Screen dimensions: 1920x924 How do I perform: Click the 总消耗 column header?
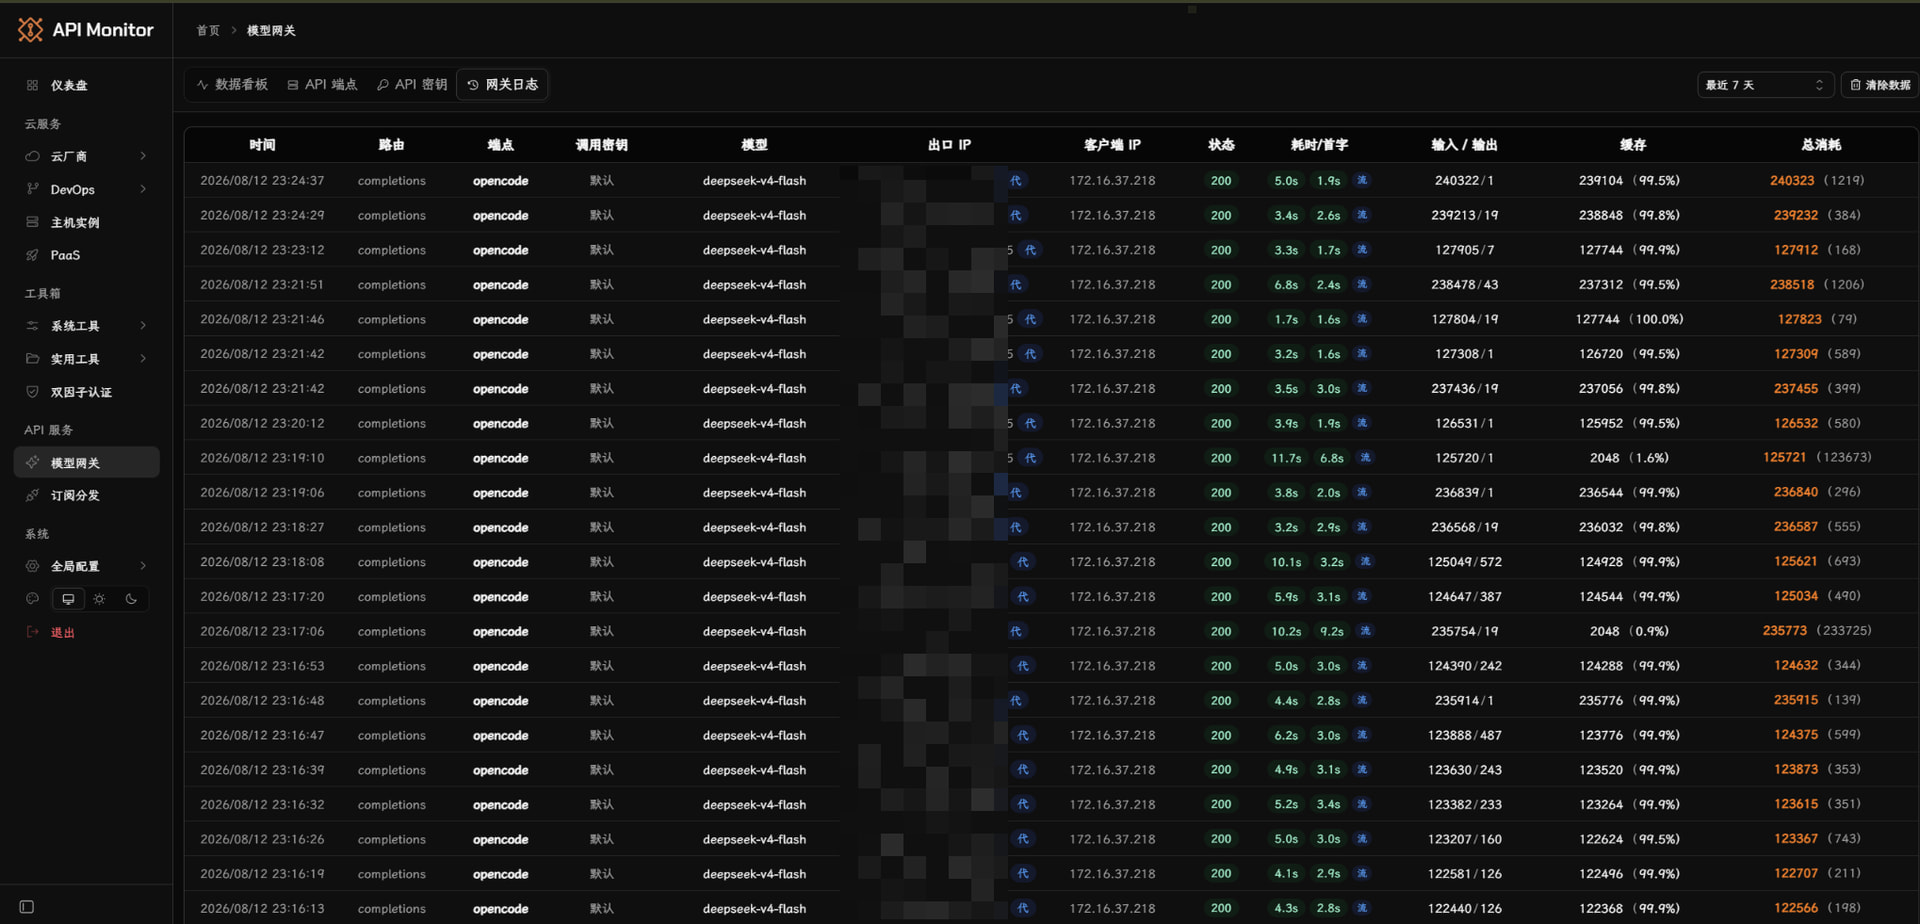pyautogui.click(x=1821, y=145)
